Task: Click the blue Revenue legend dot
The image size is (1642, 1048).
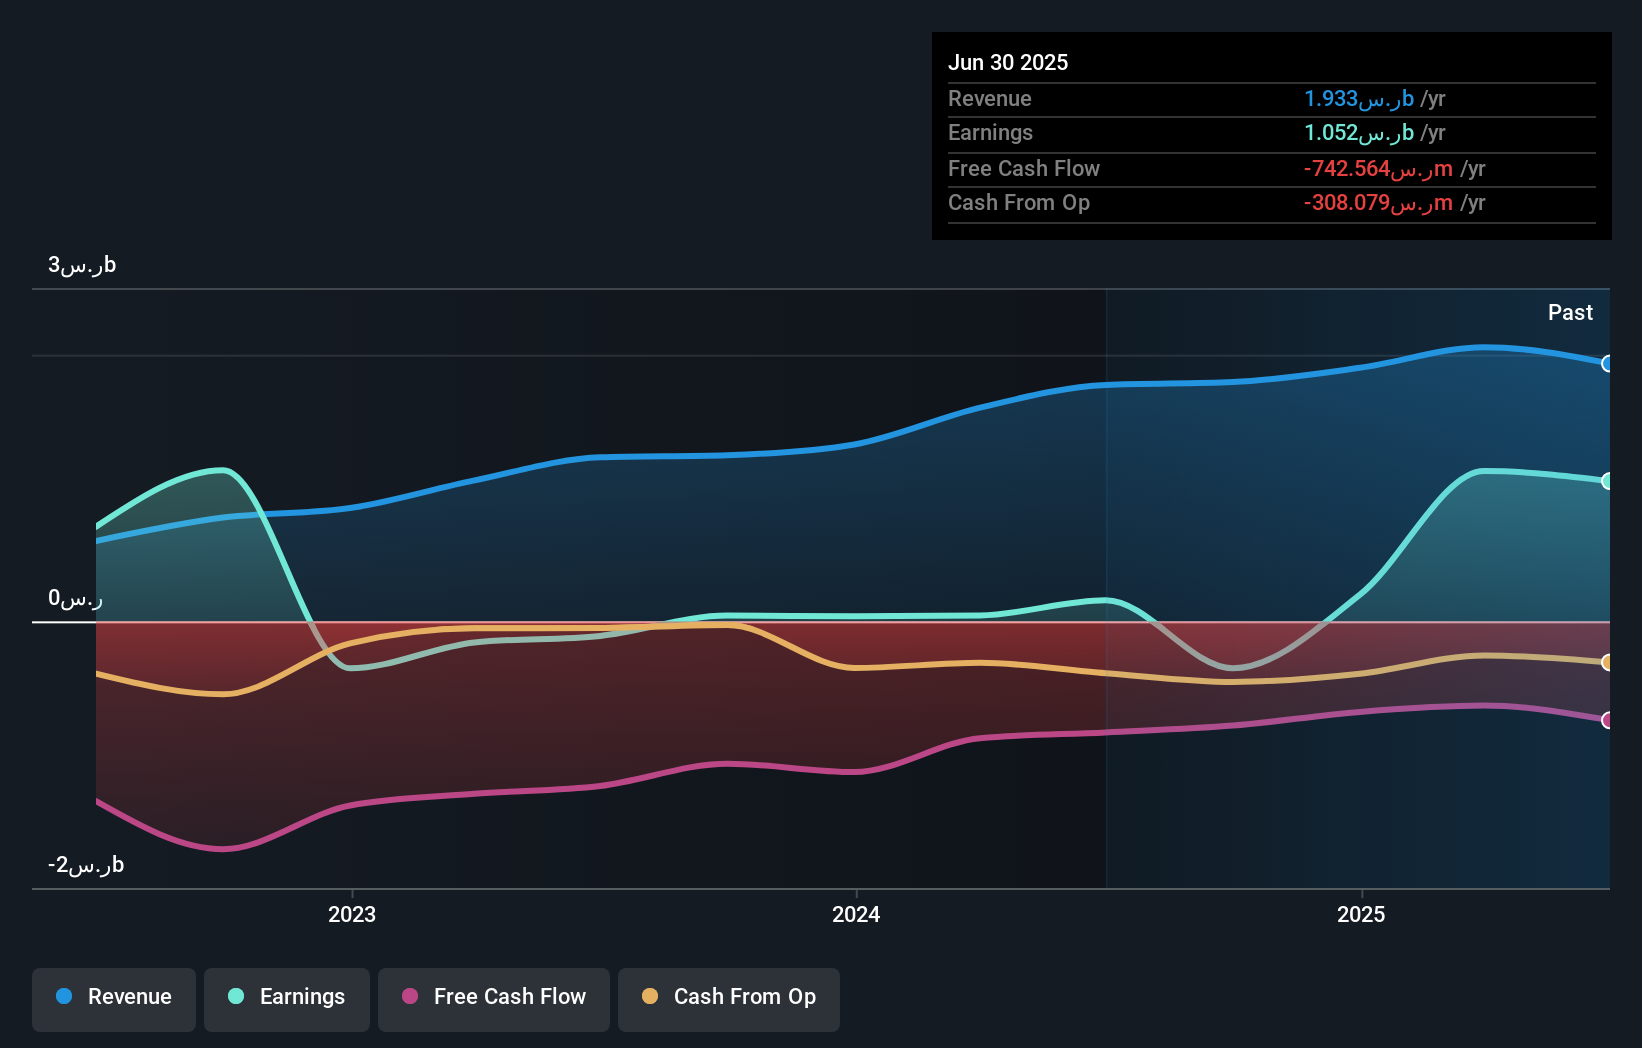Action: 64,996
